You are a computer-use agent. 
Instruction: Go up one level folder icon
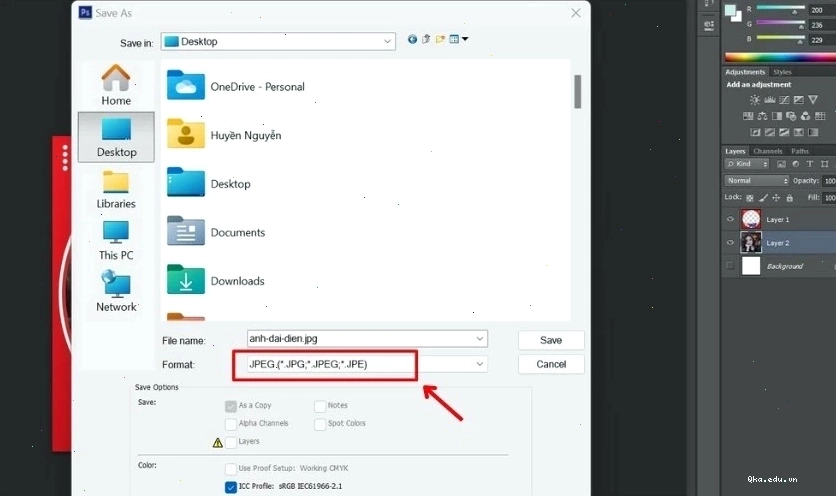tap(426, 39)
